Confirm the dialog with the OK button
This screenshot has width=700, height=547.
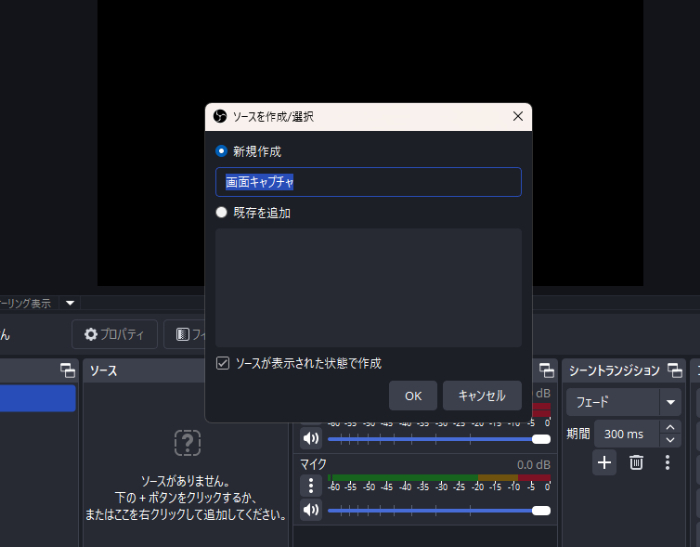[x=413, y=396]
